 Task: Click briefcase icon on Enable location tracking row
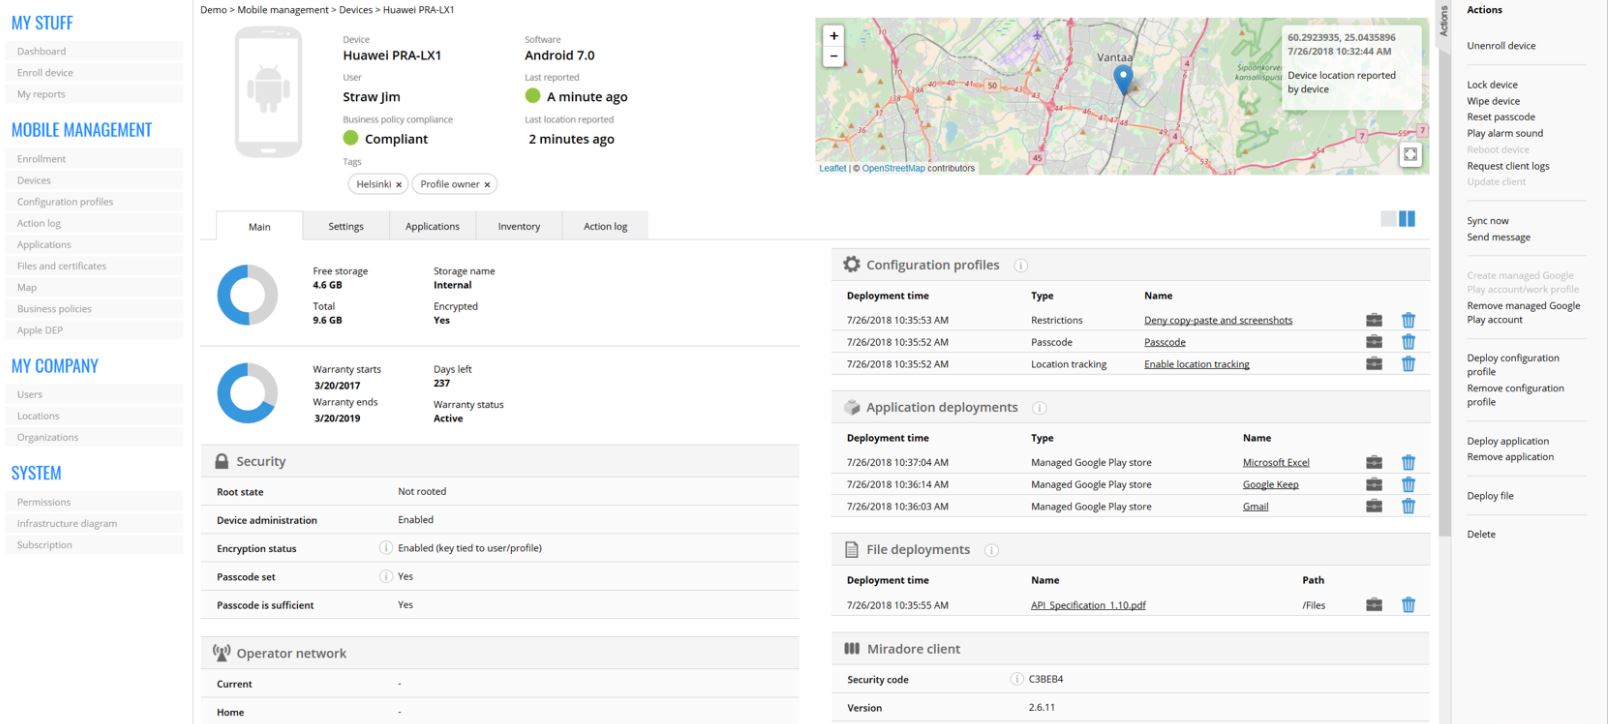coord(1374,364)
